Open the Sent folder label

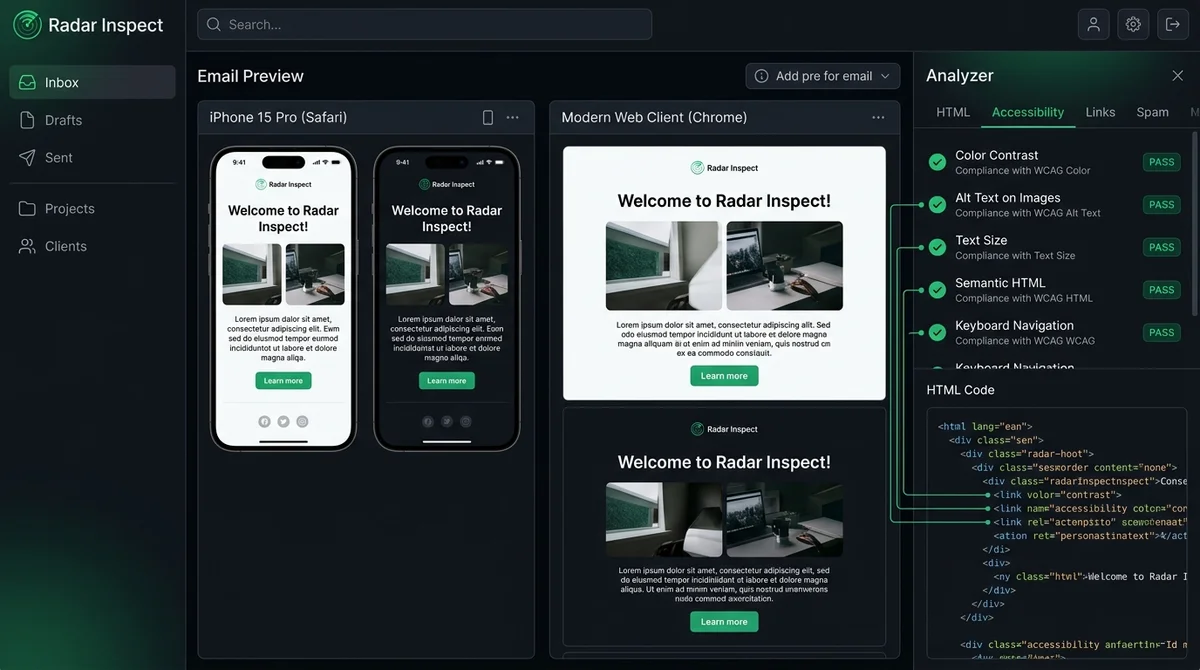coord(59,157)
